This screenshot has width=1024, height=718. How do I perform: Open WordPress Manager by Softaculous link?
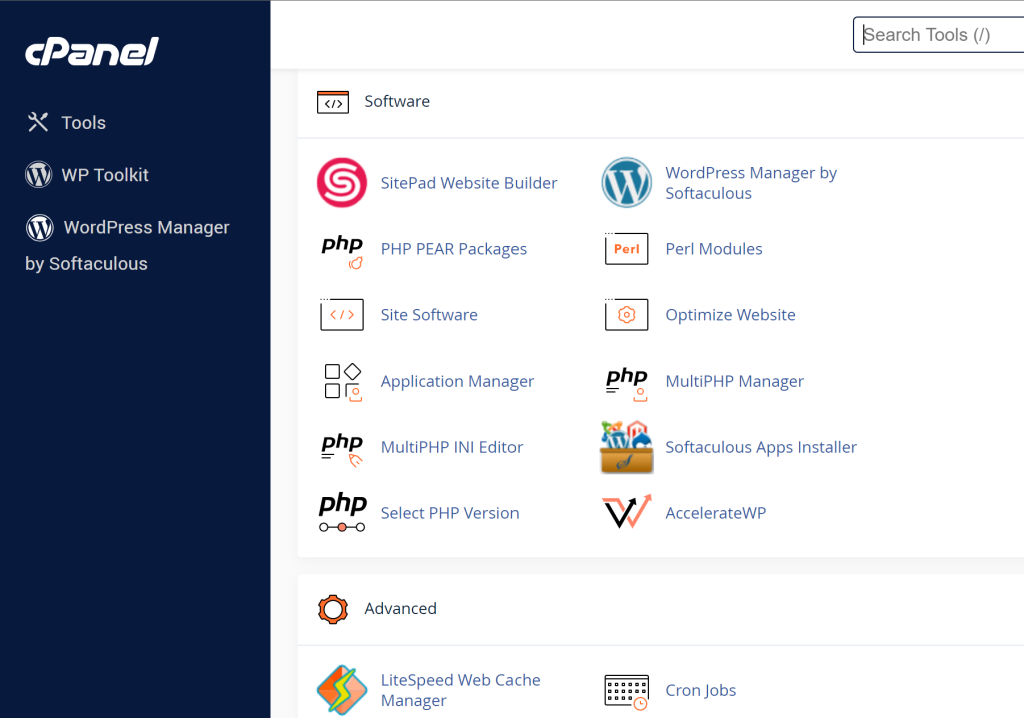(x=751, y=183)
